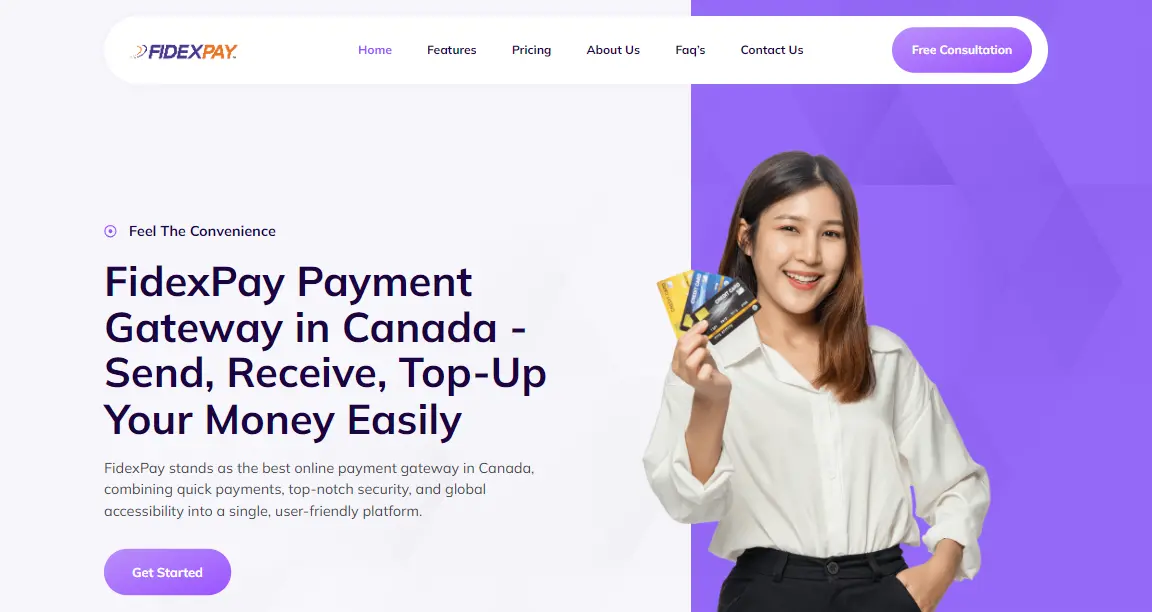Click the FidexPay Payment Gateway headline
Image resolution: width=1152 pixels, height=612 pixels.
click(x=325, y=350)
